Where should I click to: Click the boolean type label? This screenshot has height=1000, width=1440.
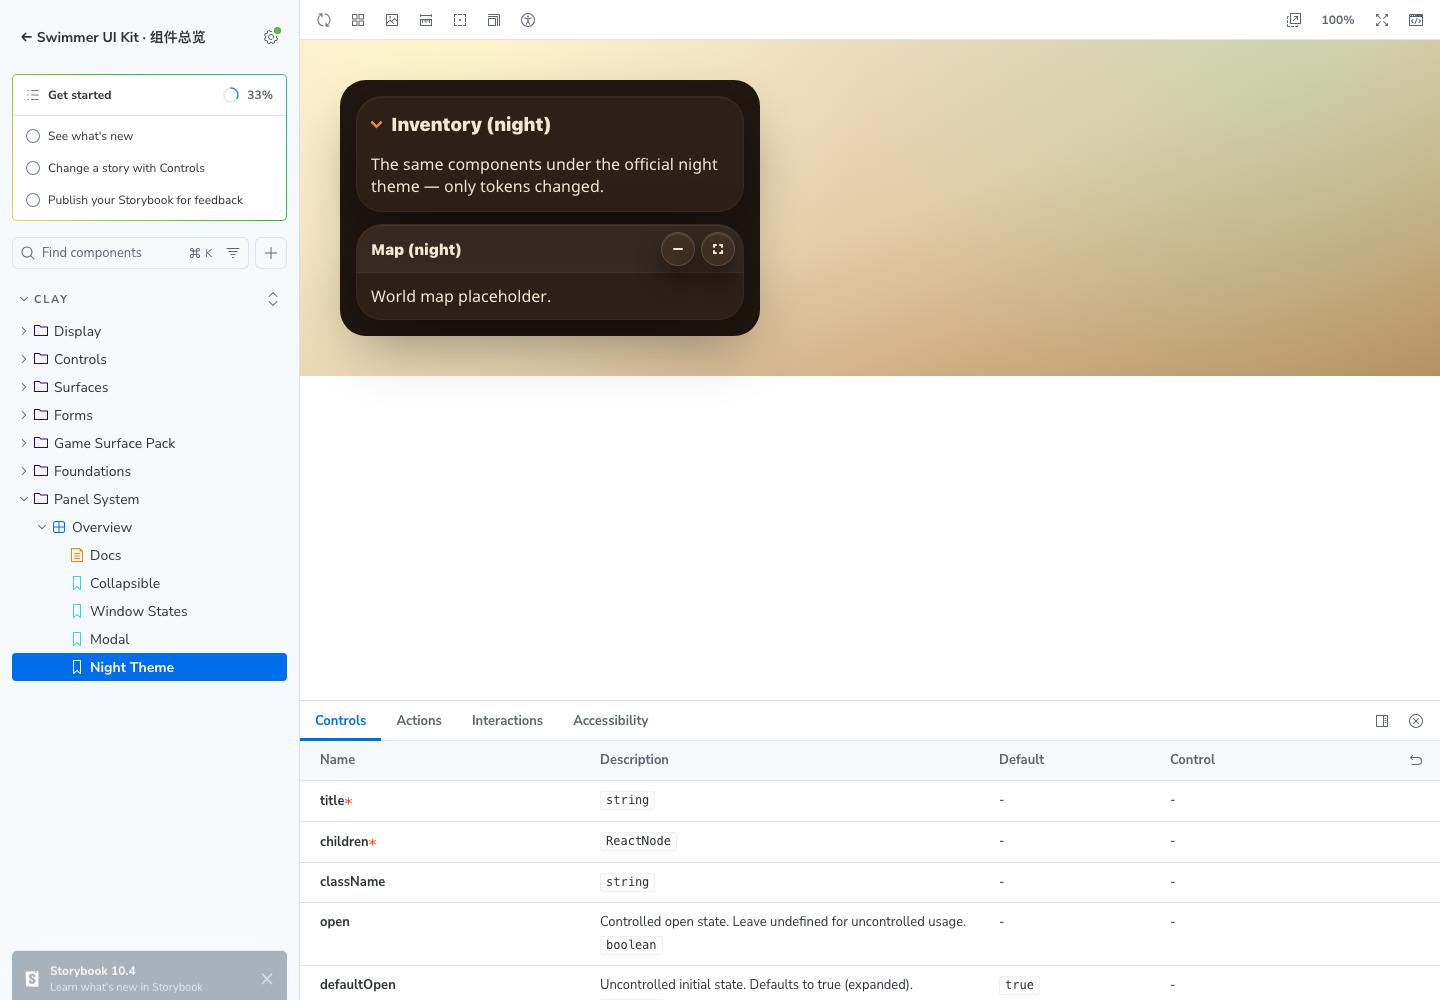coord(631,945)
